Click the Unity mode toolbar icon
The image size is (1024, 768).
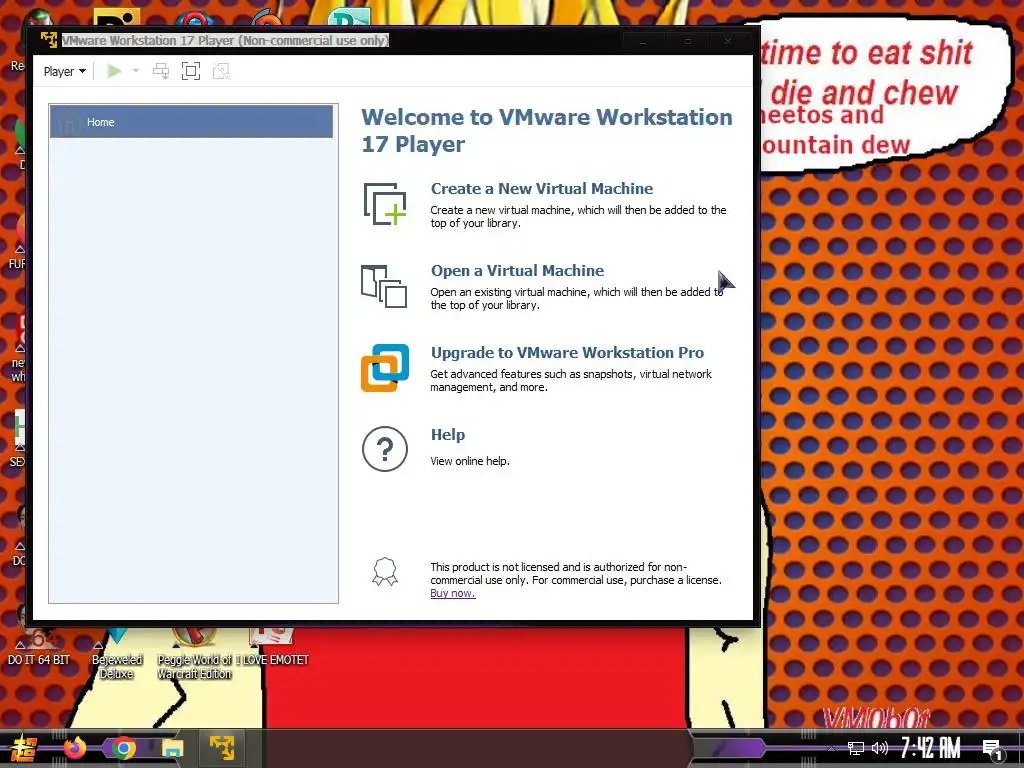[x=221, y=71]
